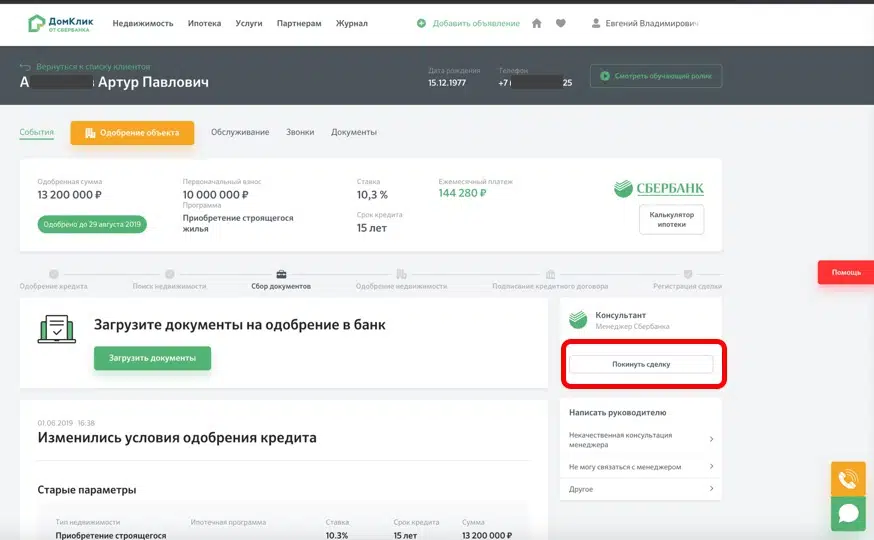
Task: Expand Другое complaint option
Action: point(640,489)
